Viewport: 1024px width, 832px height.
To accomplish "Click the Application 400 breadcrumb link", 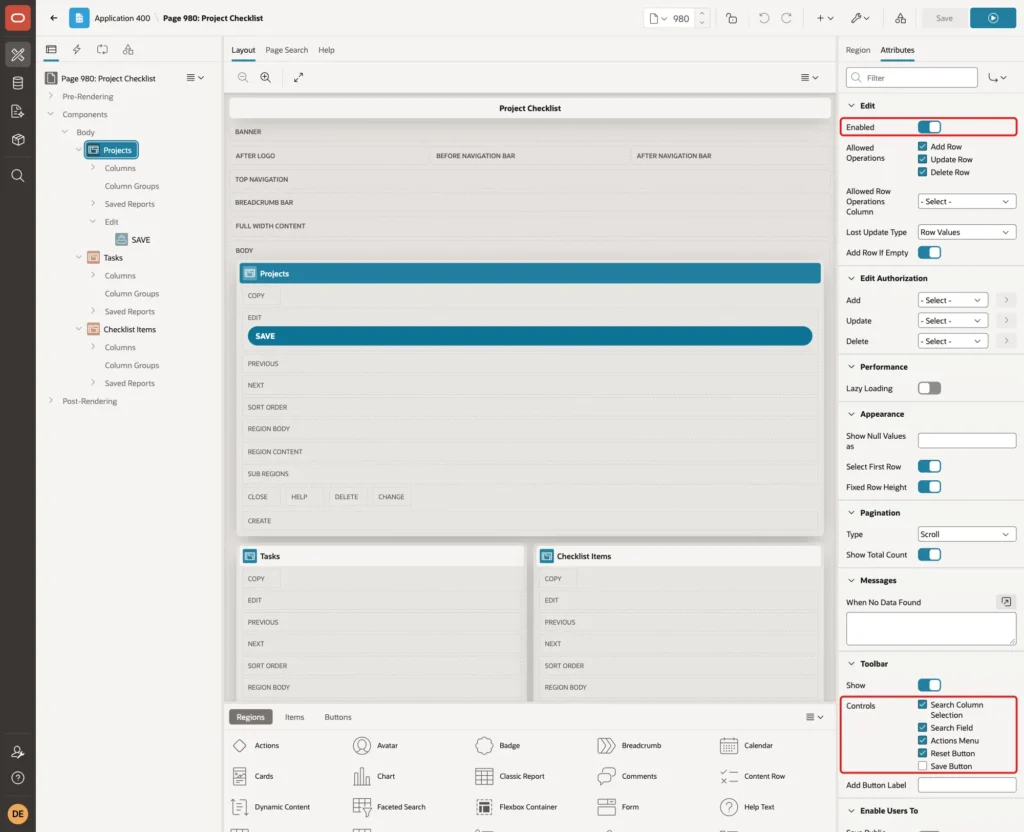I will tap(122, 18).
